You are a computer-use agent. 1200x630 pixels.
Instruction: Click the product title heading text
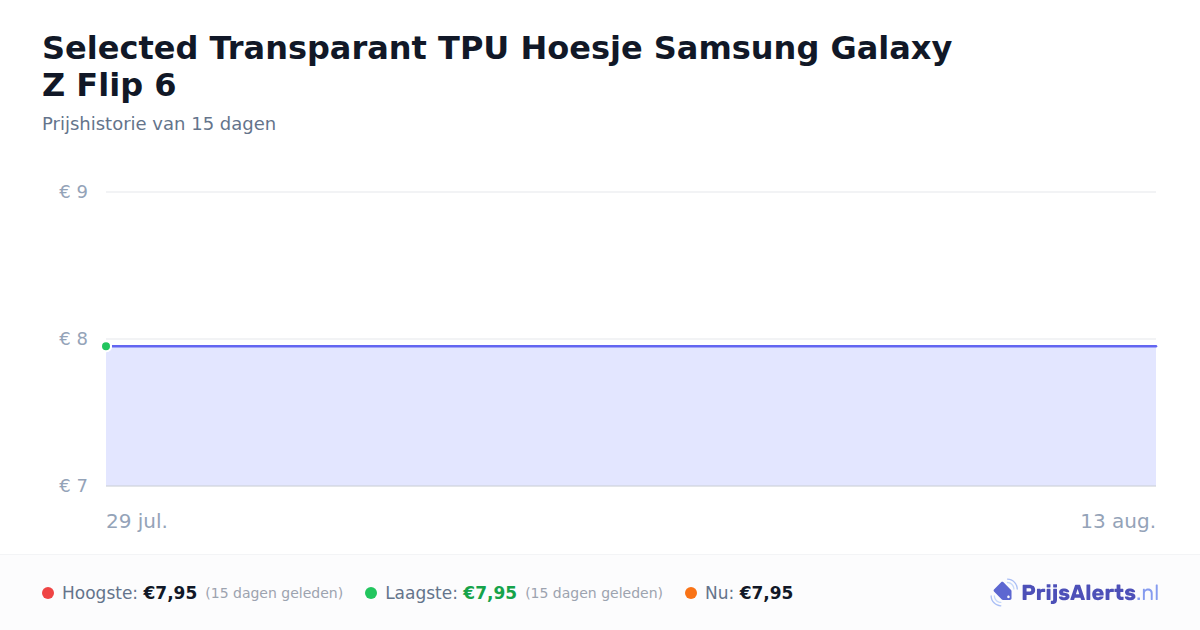pos(497,66)
